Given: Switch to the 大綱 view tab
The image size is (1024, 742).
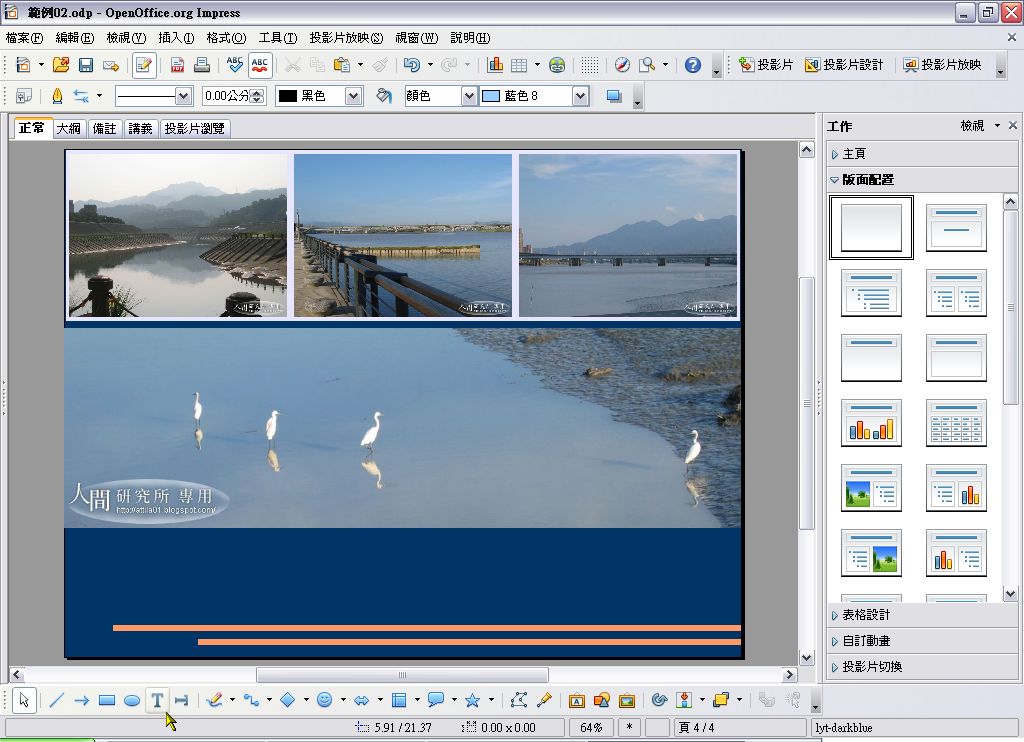Looking at the screenshot, I should tap(69, 128).
